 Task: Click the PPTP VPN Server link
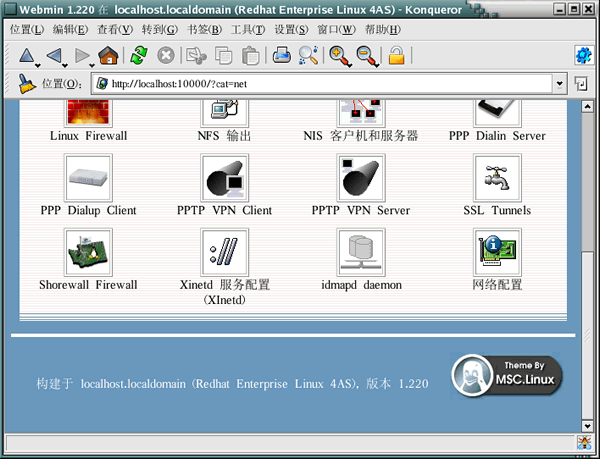tap(361, 210)
